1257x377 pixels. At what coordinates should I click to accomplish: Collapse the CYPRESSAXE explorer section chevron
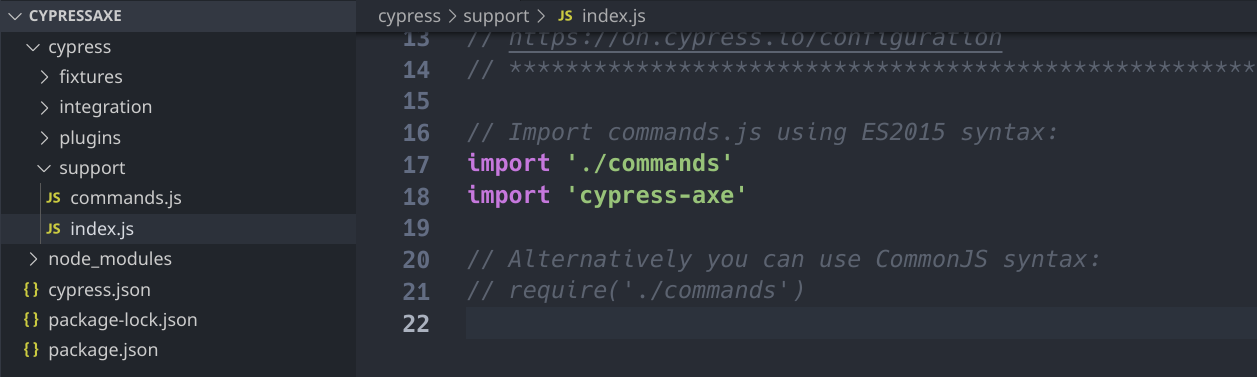tap(15, 17)
